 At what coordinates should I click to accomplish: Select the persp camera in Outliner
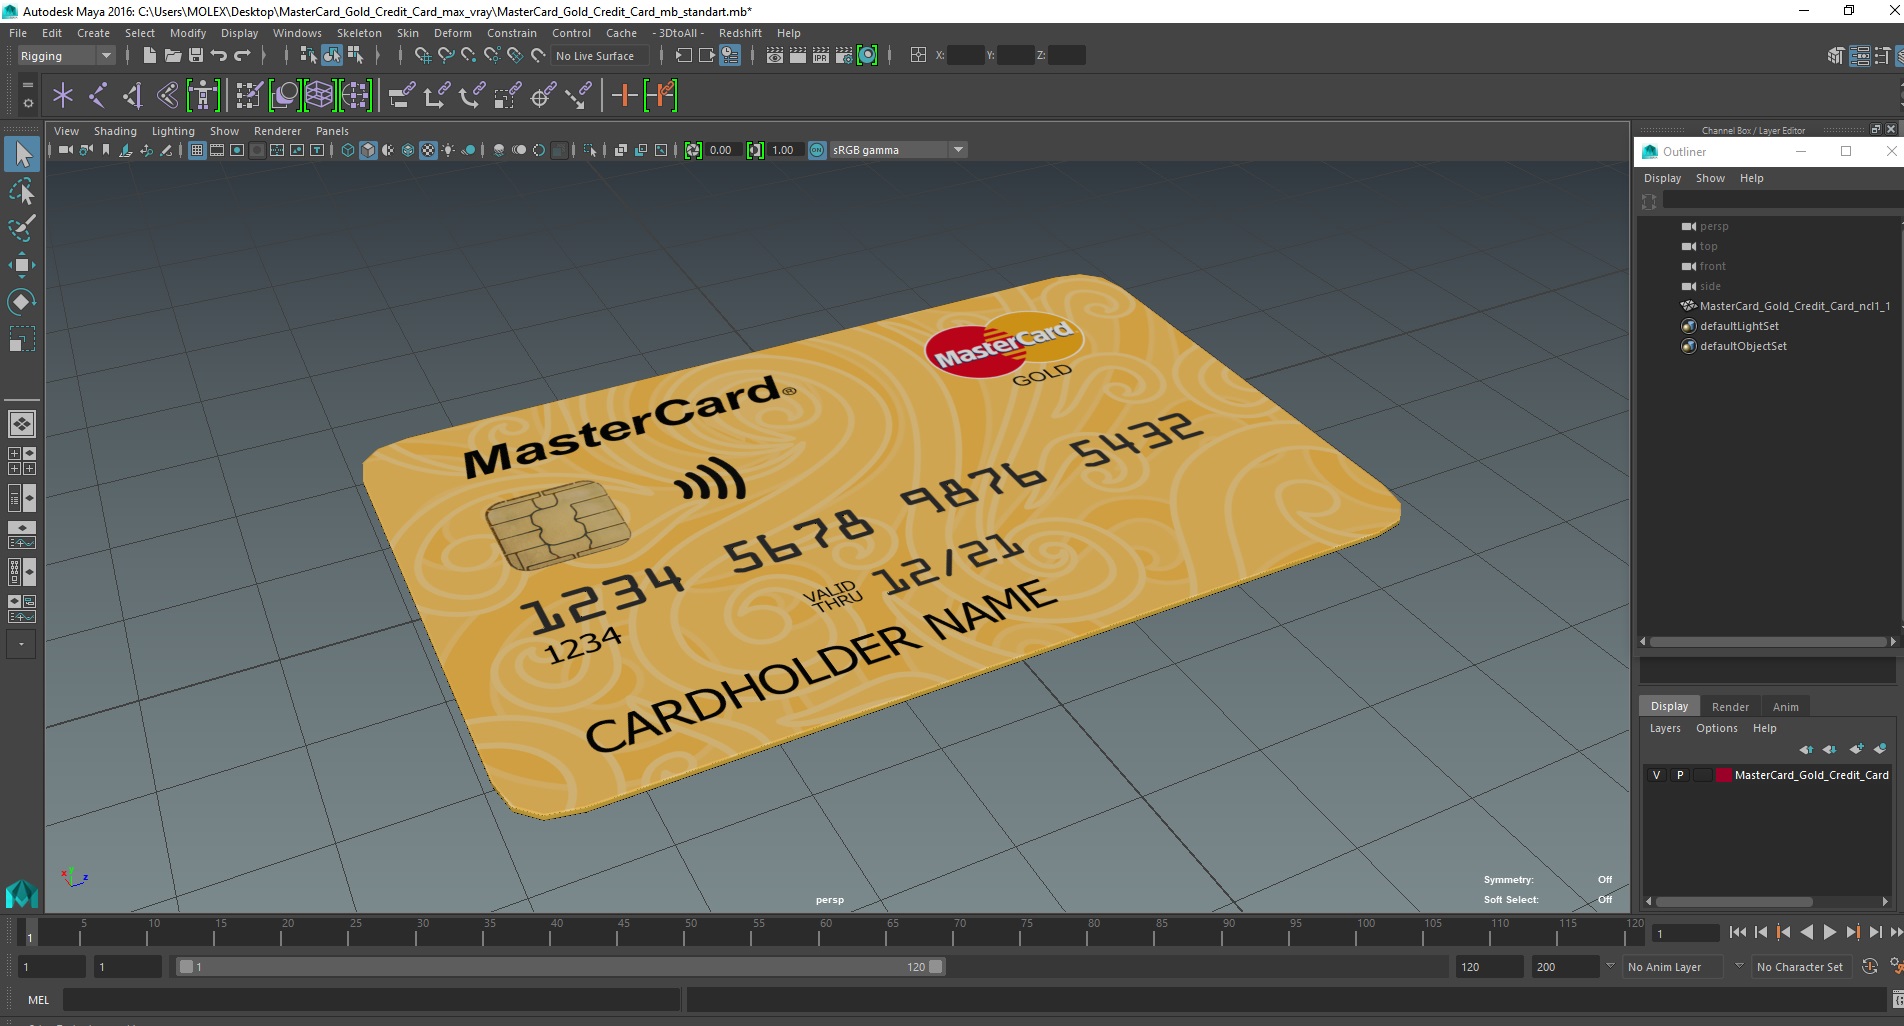click(x=1713, y=226)
